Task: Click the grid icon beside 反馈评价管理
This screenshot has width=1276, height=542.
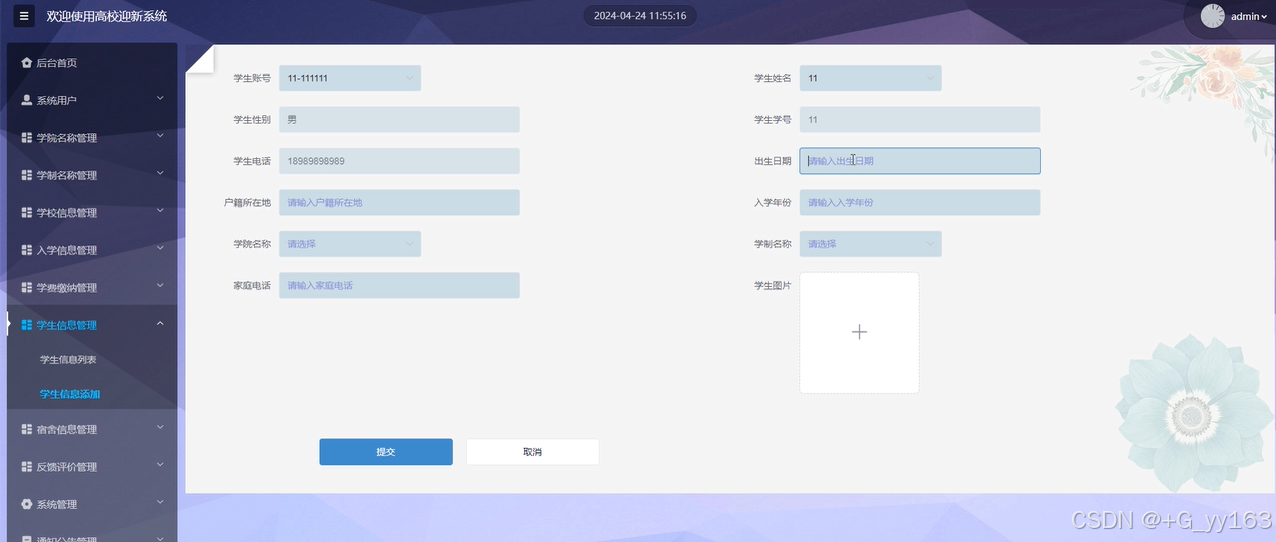Action: pos(27,467)
